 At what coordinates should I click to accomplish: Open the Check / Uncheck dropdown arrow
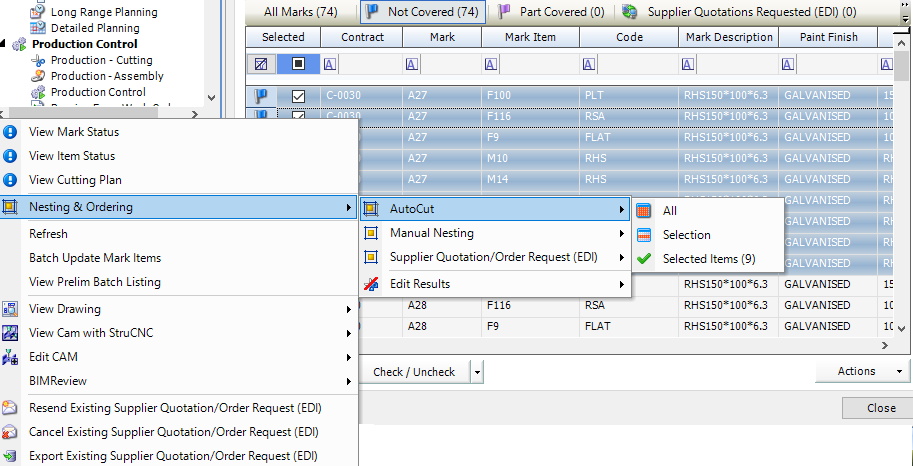tap(477, 372)
